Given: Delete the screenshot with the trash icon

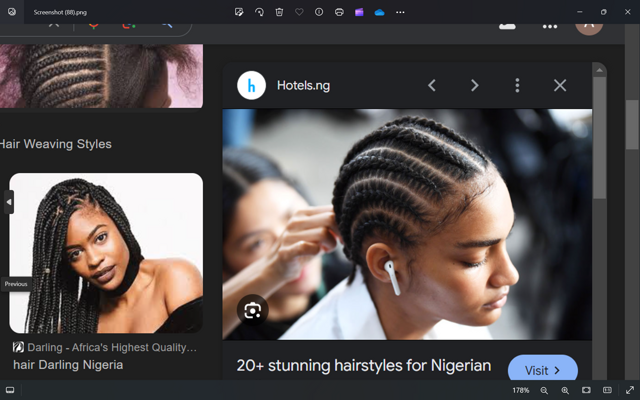Looking at the screenshot, I should click(279, 12).
